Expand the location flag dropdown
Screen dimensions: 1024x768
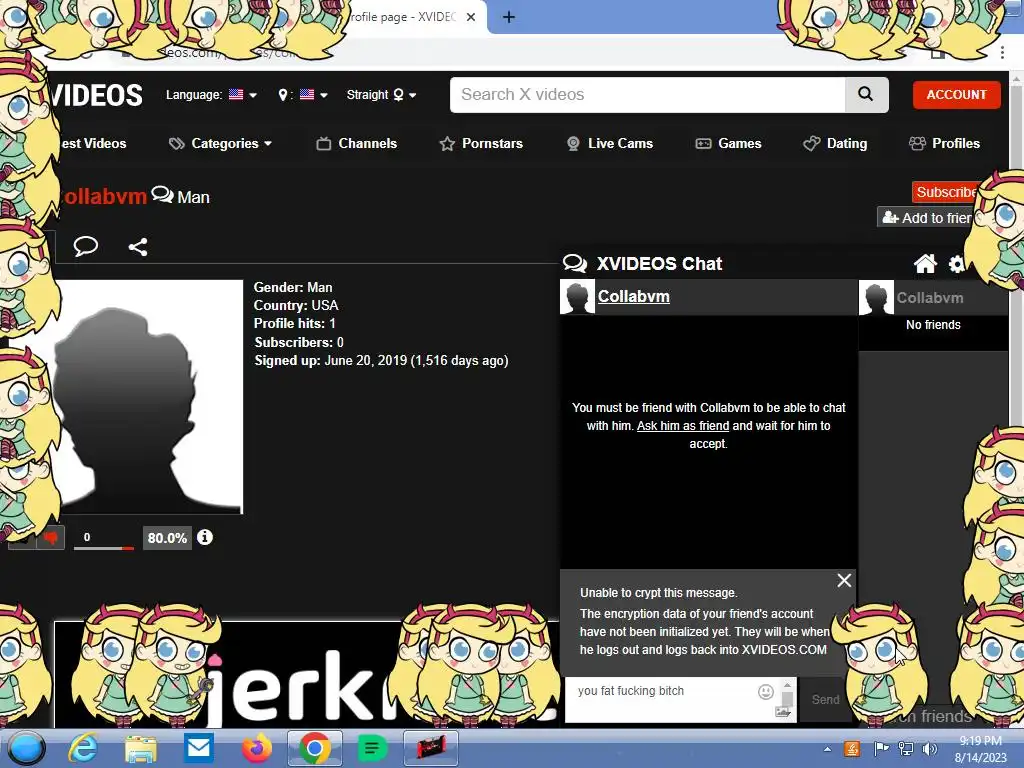coord(303,95)
